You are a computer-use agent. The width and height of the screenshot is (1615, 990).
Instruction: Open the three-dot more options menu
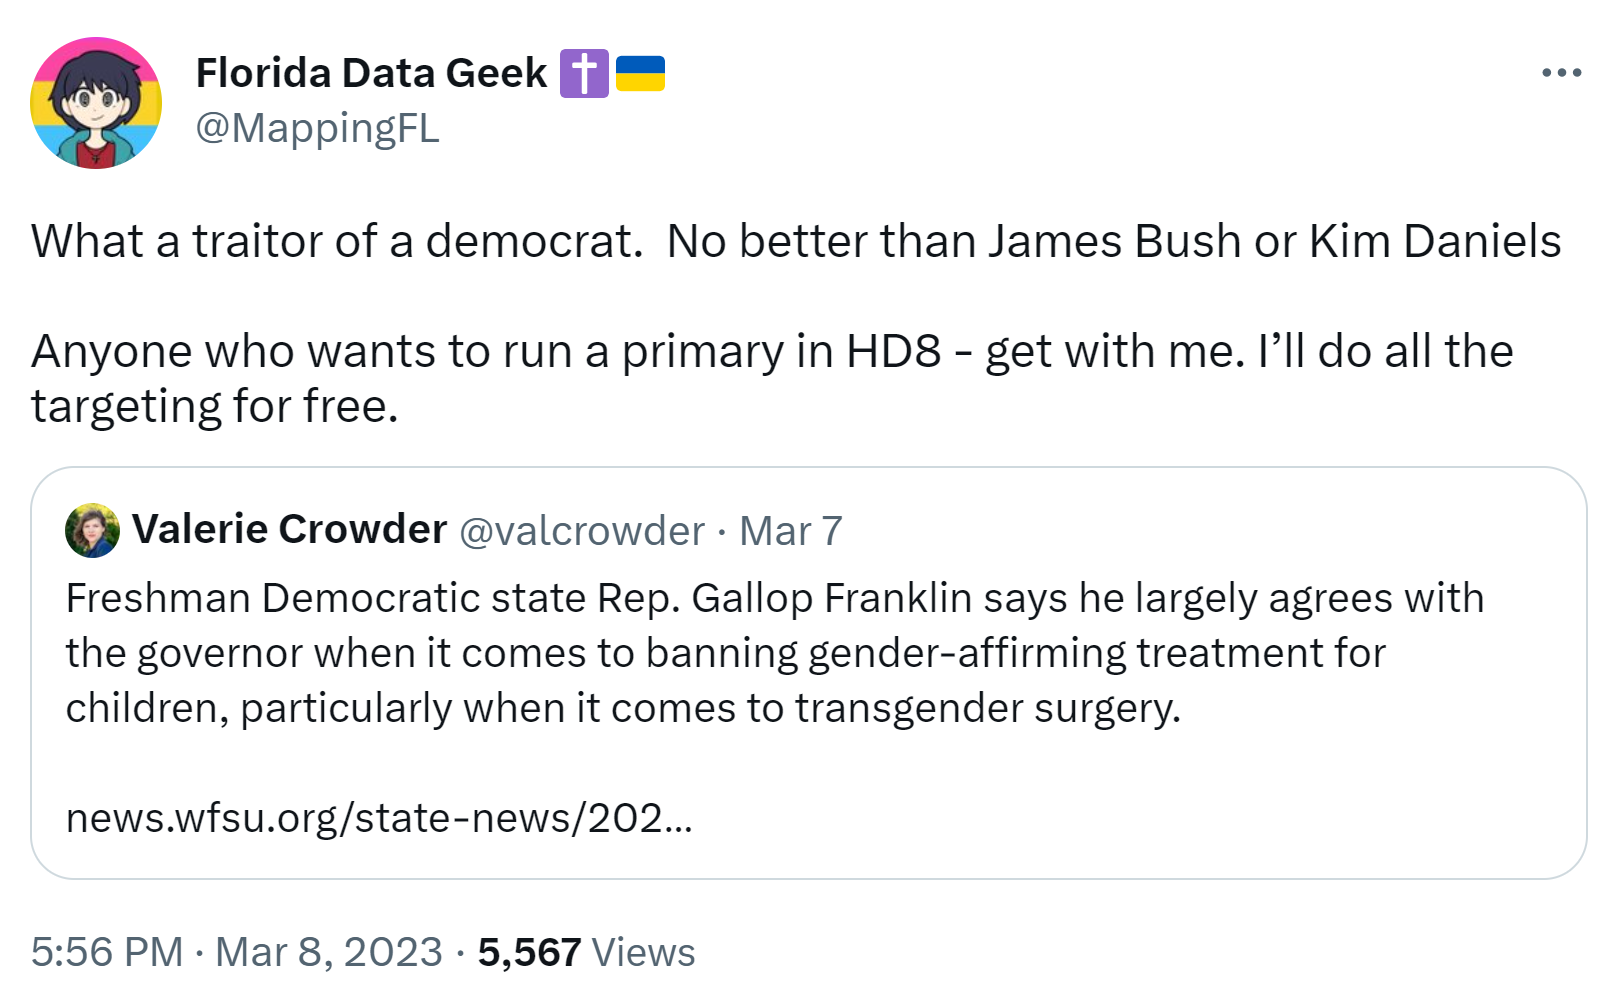click(x=1561, y=73)
